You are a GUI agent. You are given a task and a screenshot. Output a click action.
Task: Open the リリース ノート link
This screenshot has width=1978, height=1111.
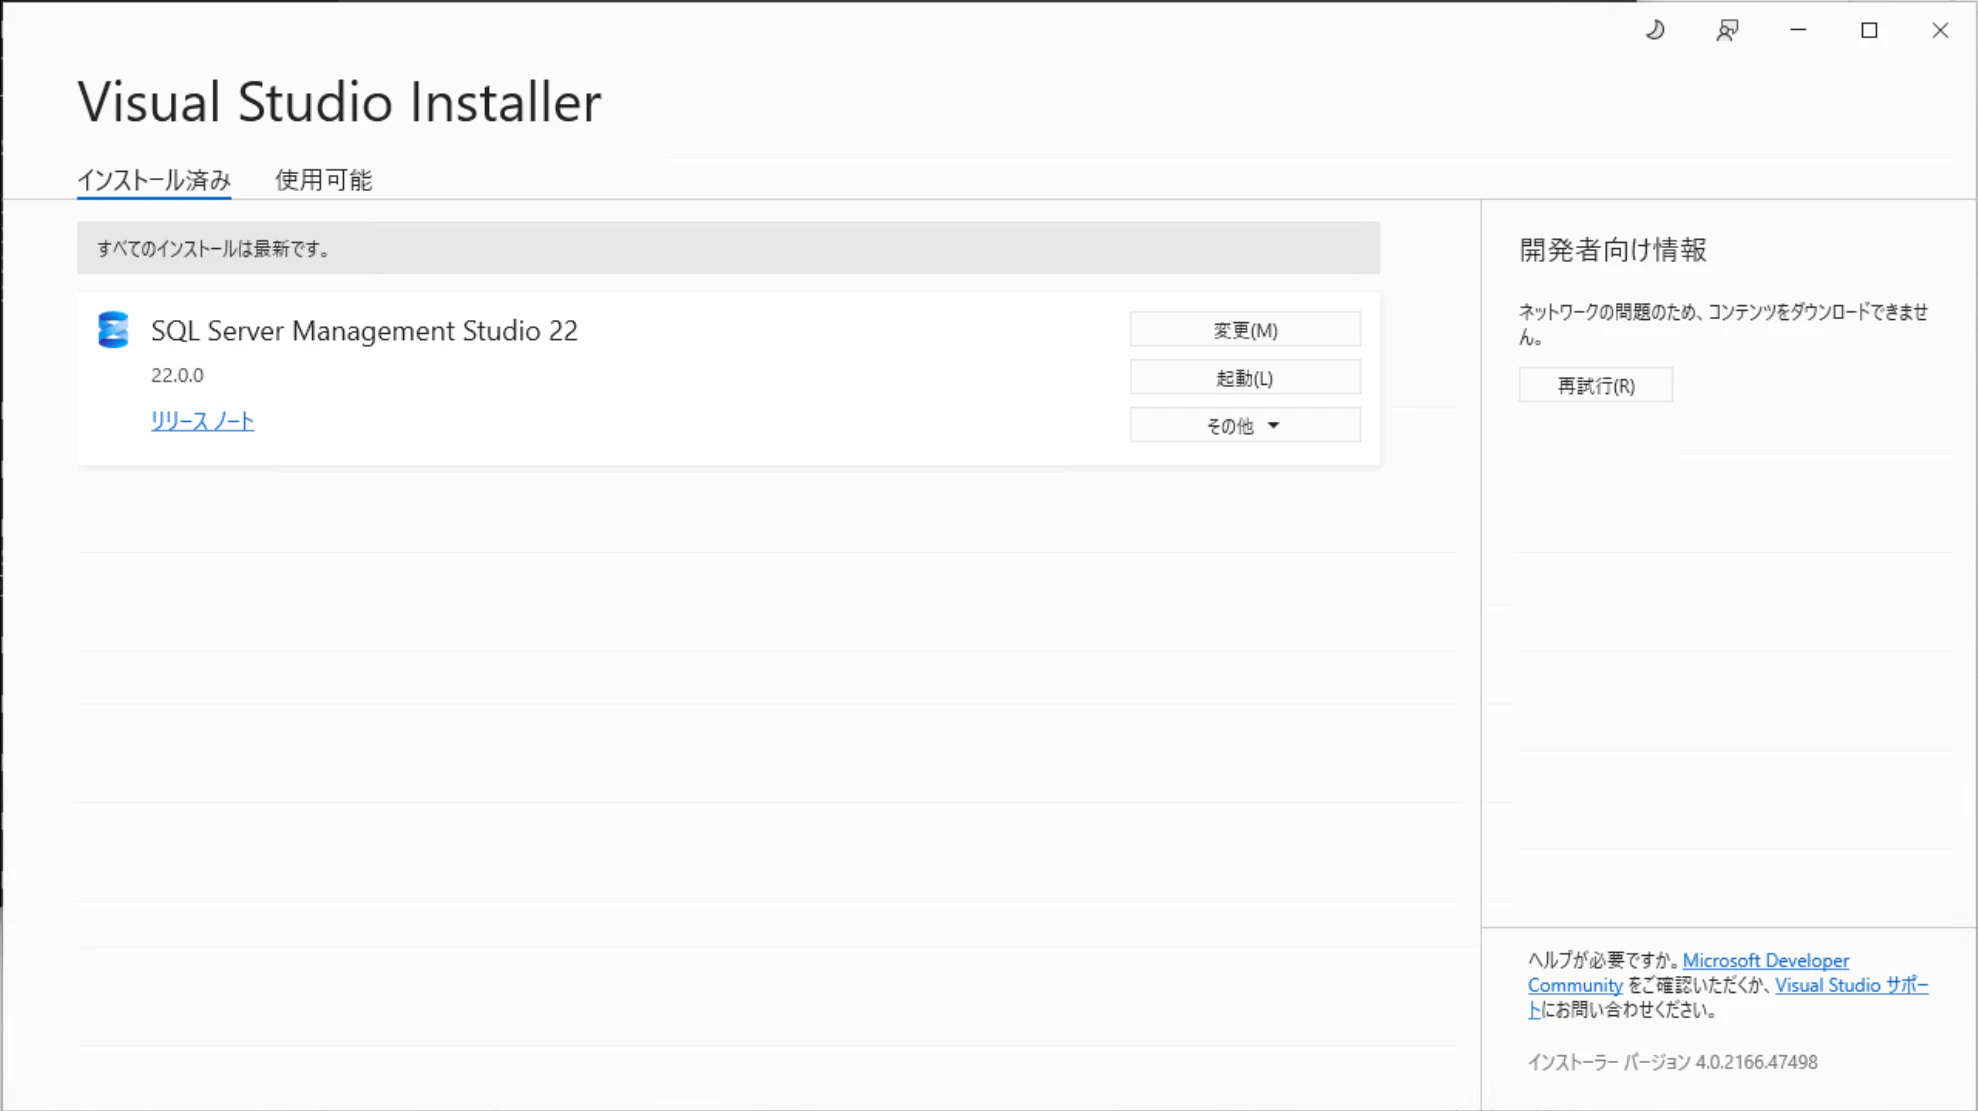pos(202,421)
